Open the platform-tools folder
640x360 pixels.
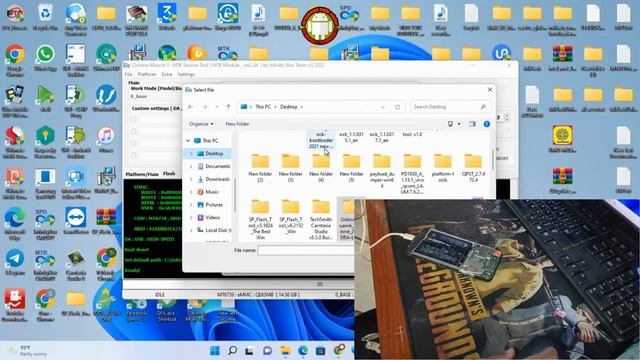point(442,168)
